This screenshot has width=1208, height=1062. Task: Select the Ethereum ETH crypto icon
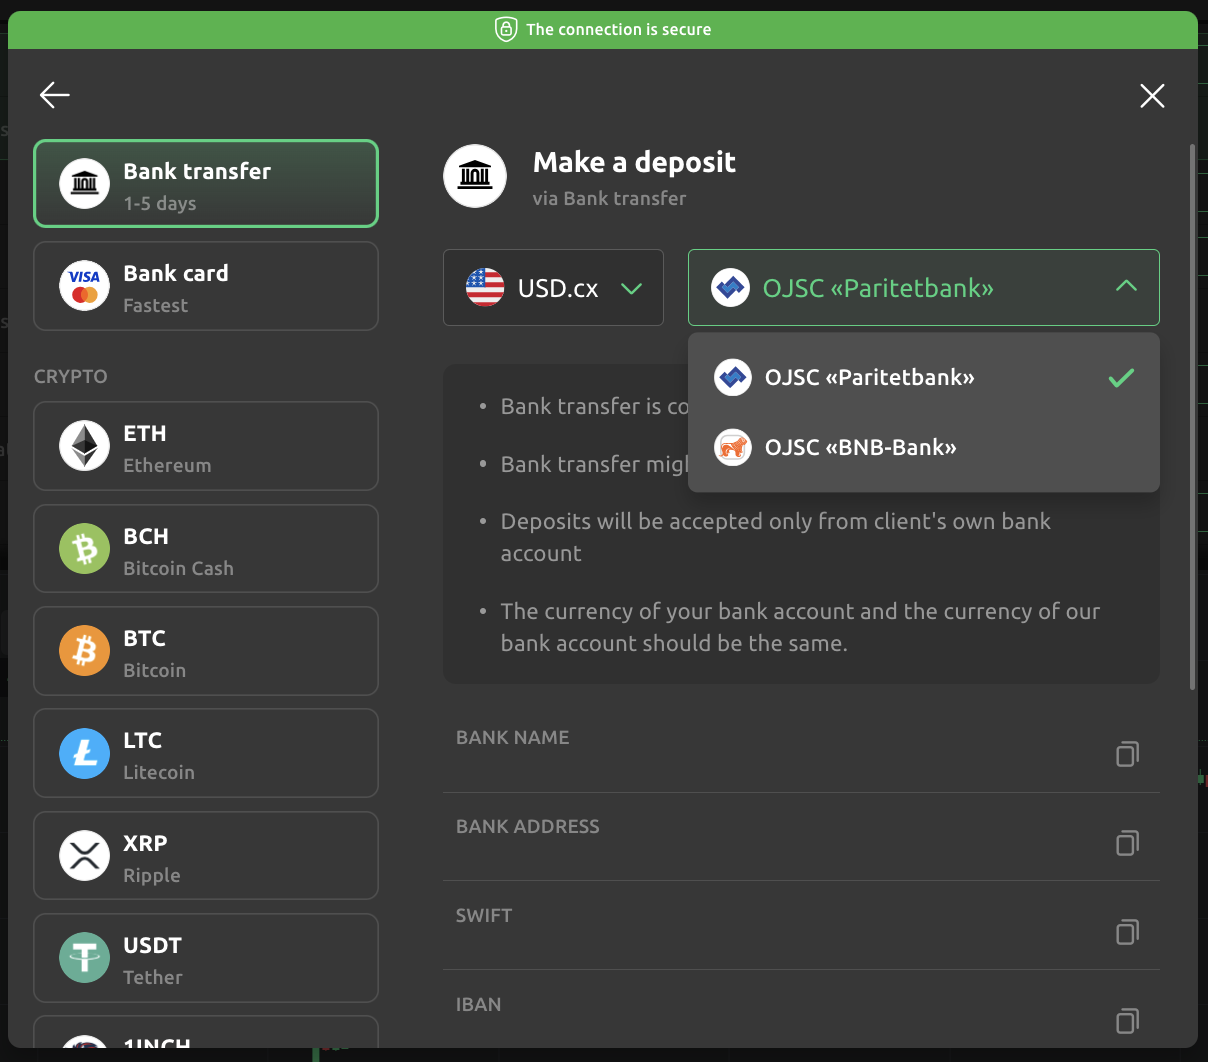[x=84, y=446]
